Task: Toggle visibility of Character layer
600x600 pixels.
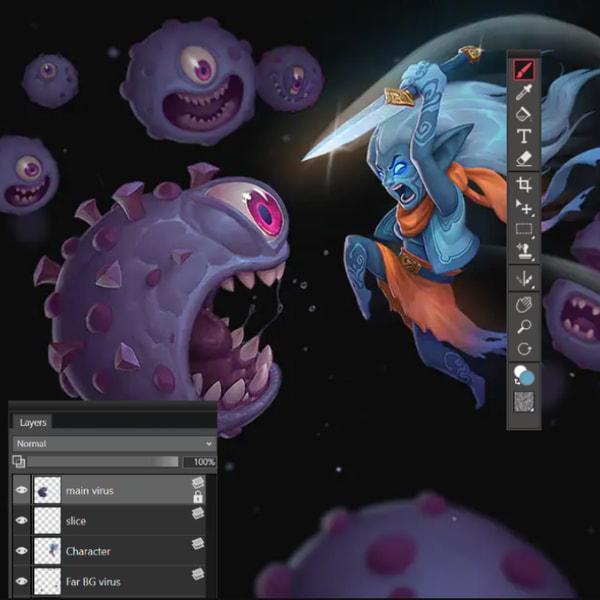Action: click(x=21, y=551)
